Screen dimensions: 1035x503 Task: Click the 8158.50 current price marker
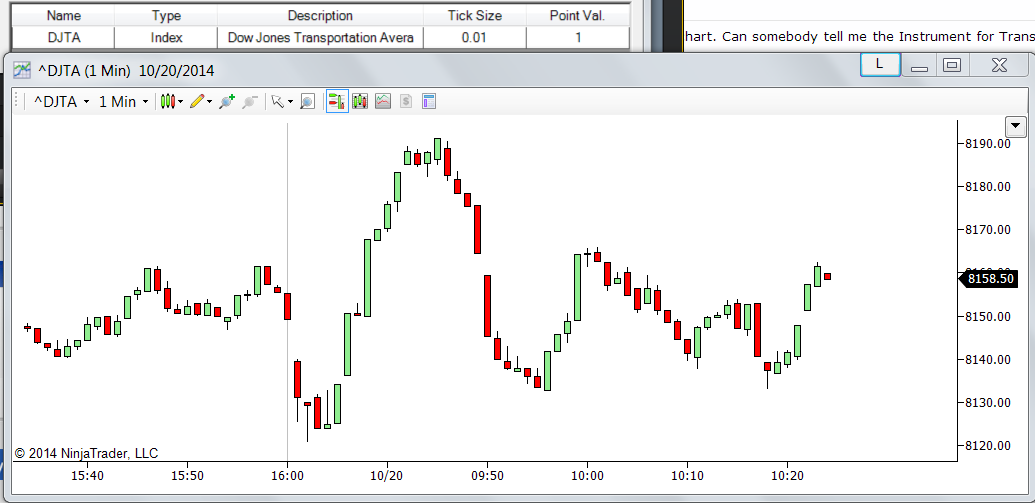click(988, 279)
